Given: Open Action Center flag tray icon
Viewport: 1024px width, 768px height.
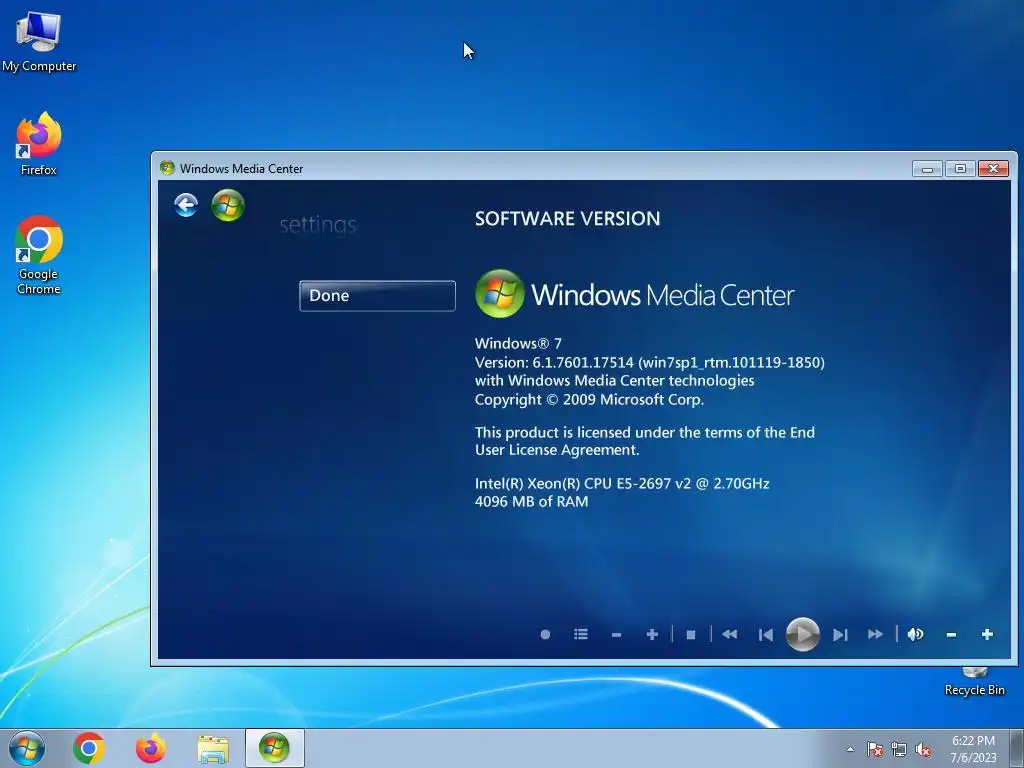Looking at the screenshot, I should pyautogui.click(x=874, y=749).
